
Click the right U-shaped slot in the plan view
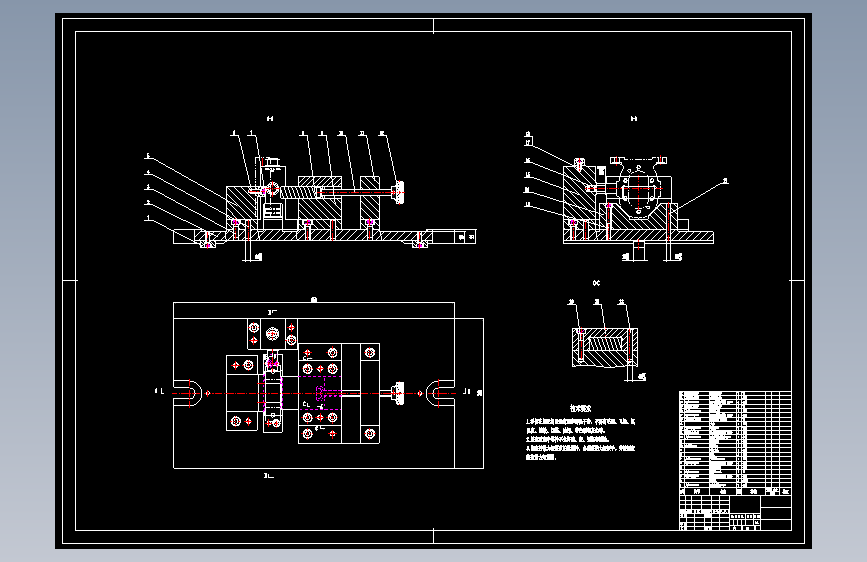pos(441,393)
